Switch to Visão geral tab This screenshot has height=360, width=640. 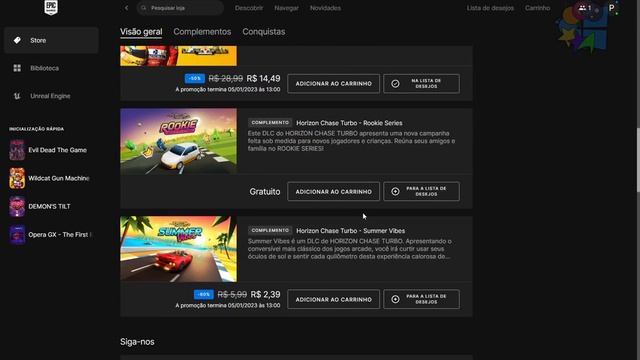tap(141, 31)
